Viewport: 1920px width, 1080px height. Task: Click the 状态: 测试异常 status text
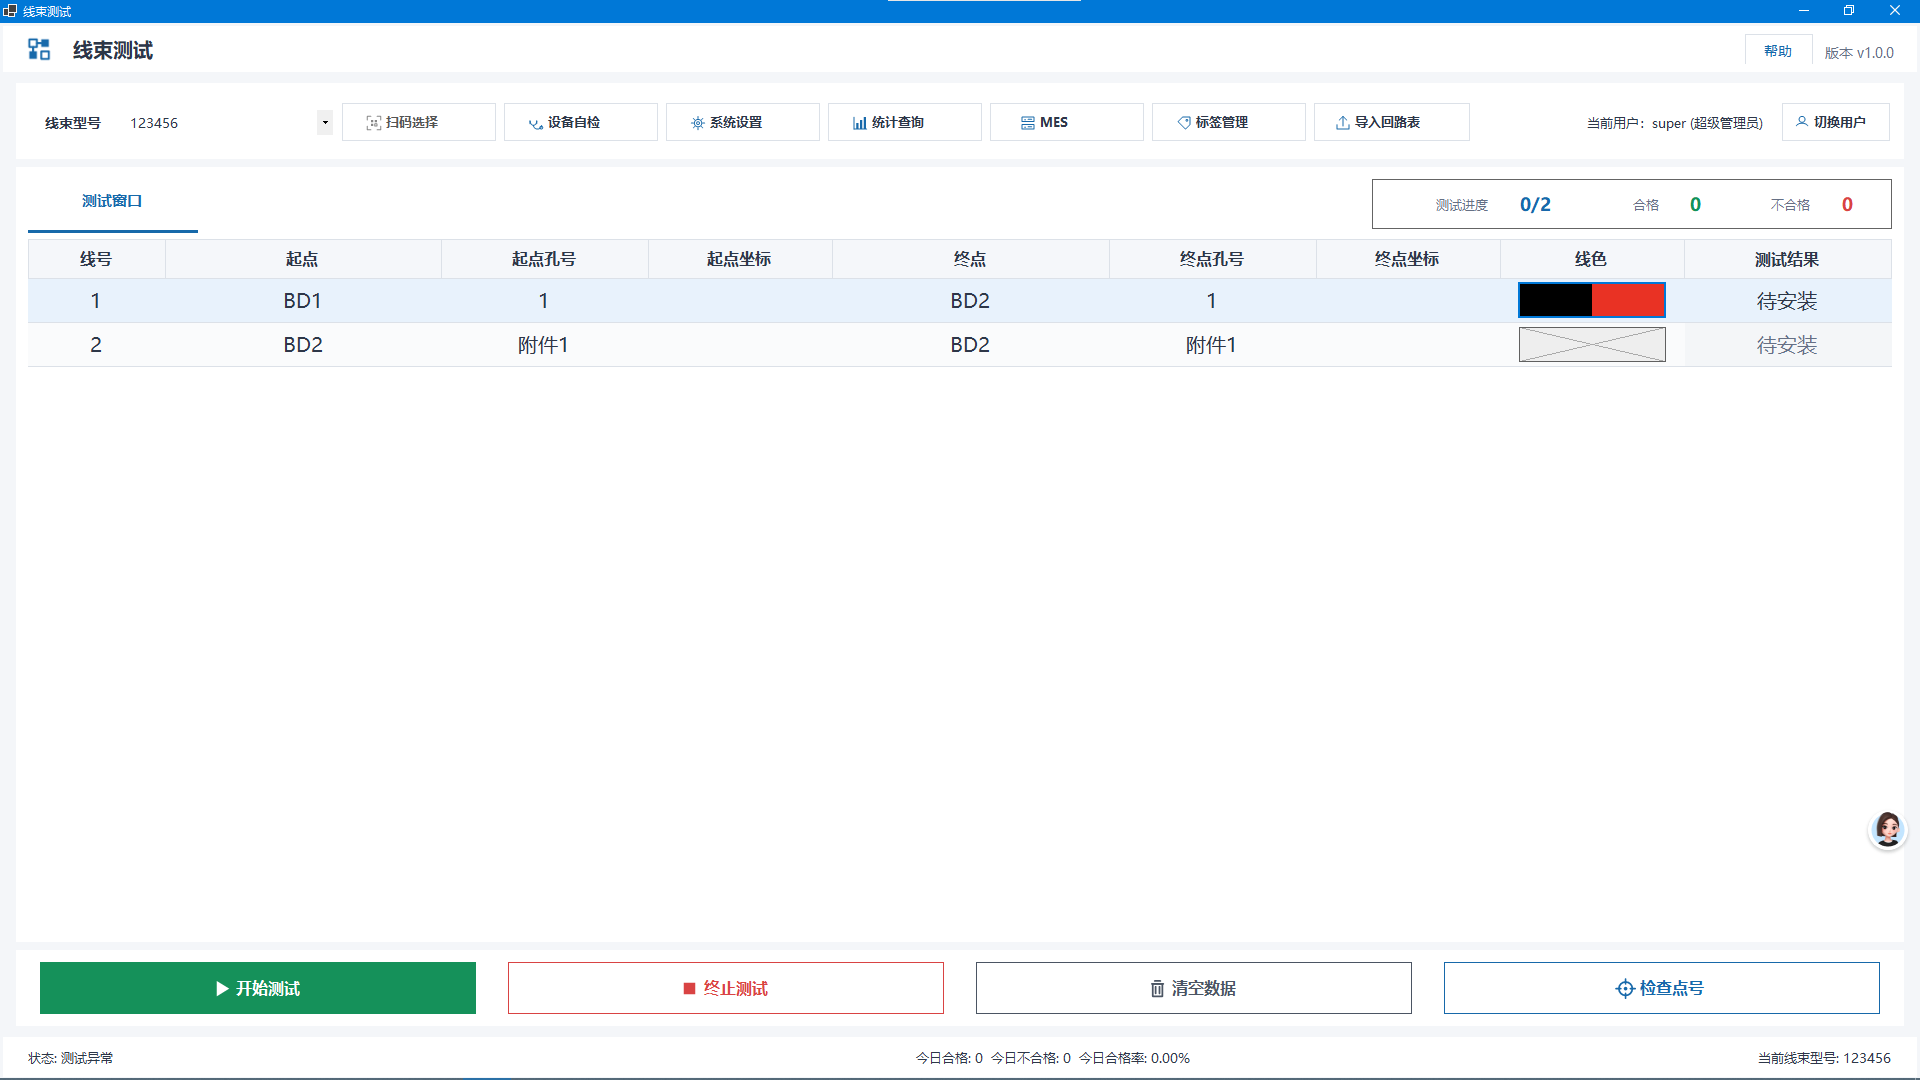click(71, 1058)
